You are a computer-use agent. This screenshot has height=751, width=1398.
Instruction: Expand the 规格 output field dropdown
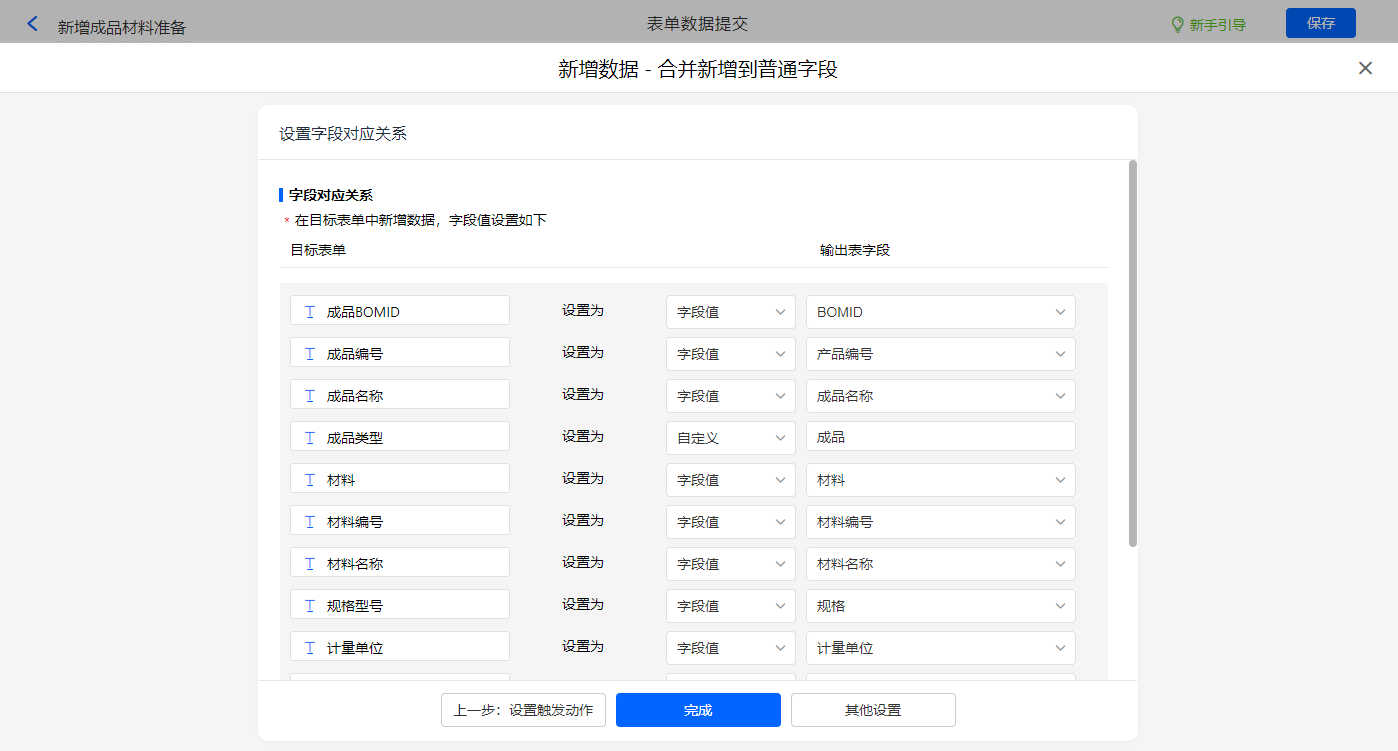pyautogui.click(x=940, y=606)
